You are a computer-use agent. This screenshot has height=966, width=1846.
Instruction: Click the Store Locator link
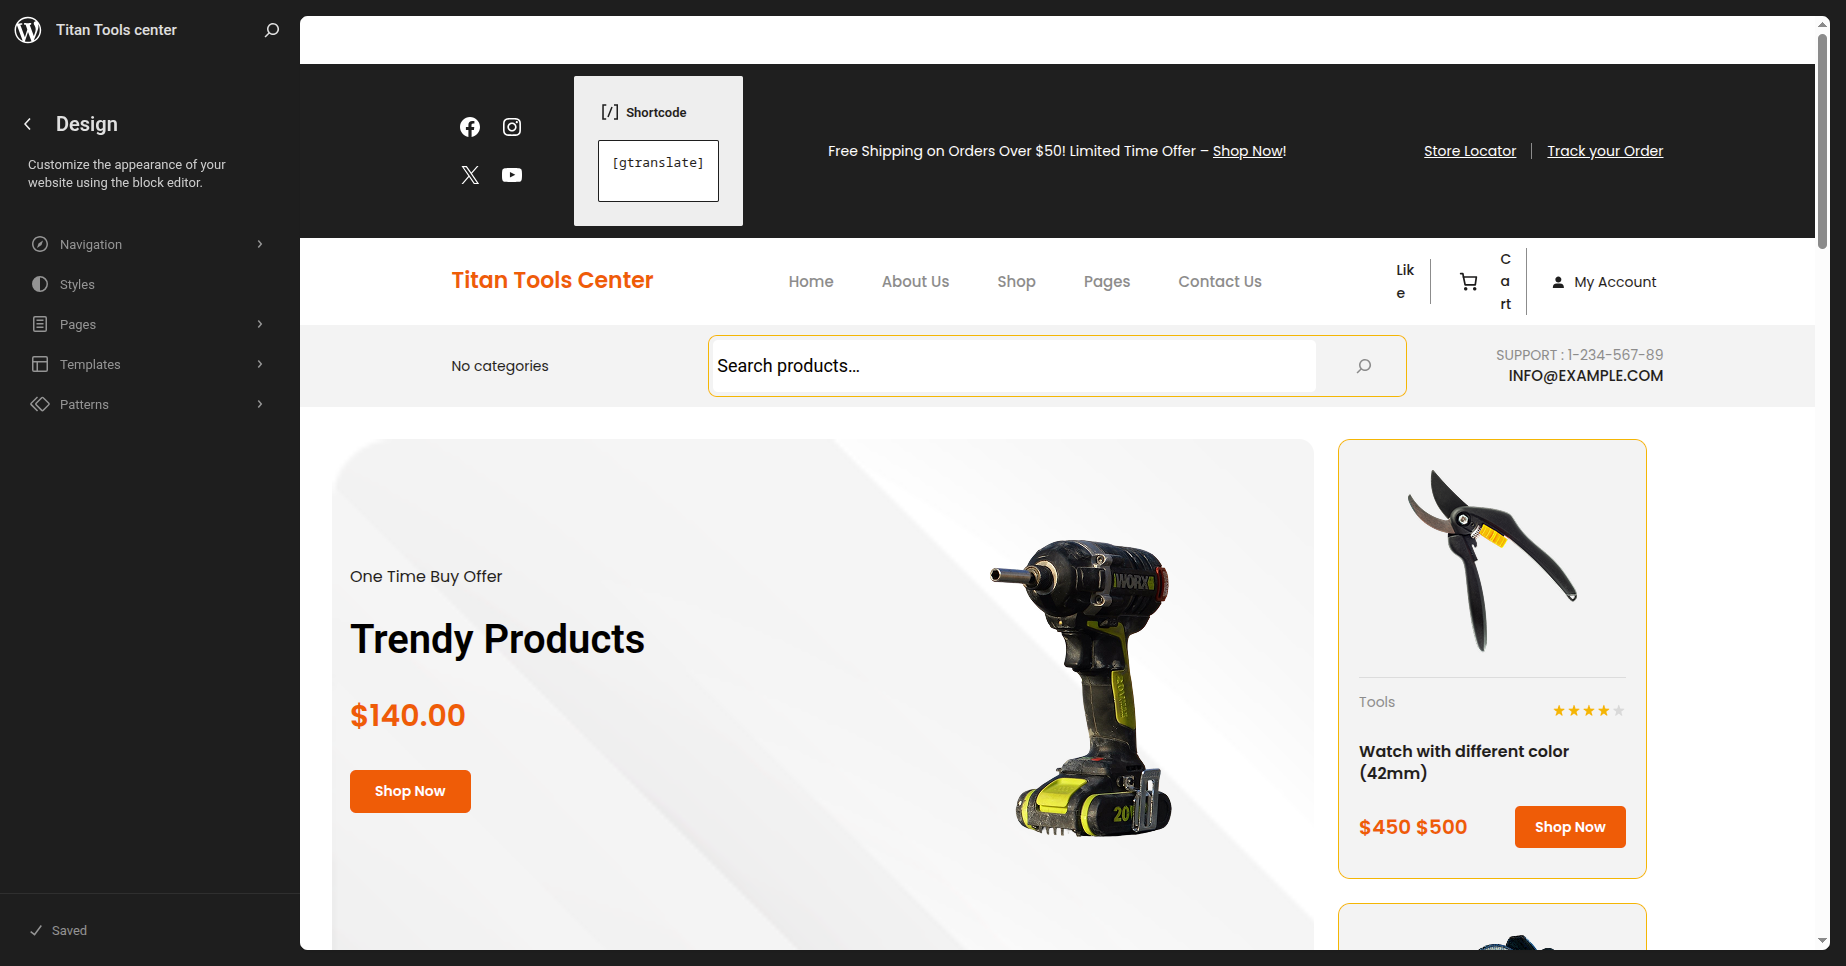click(1470, 151)
